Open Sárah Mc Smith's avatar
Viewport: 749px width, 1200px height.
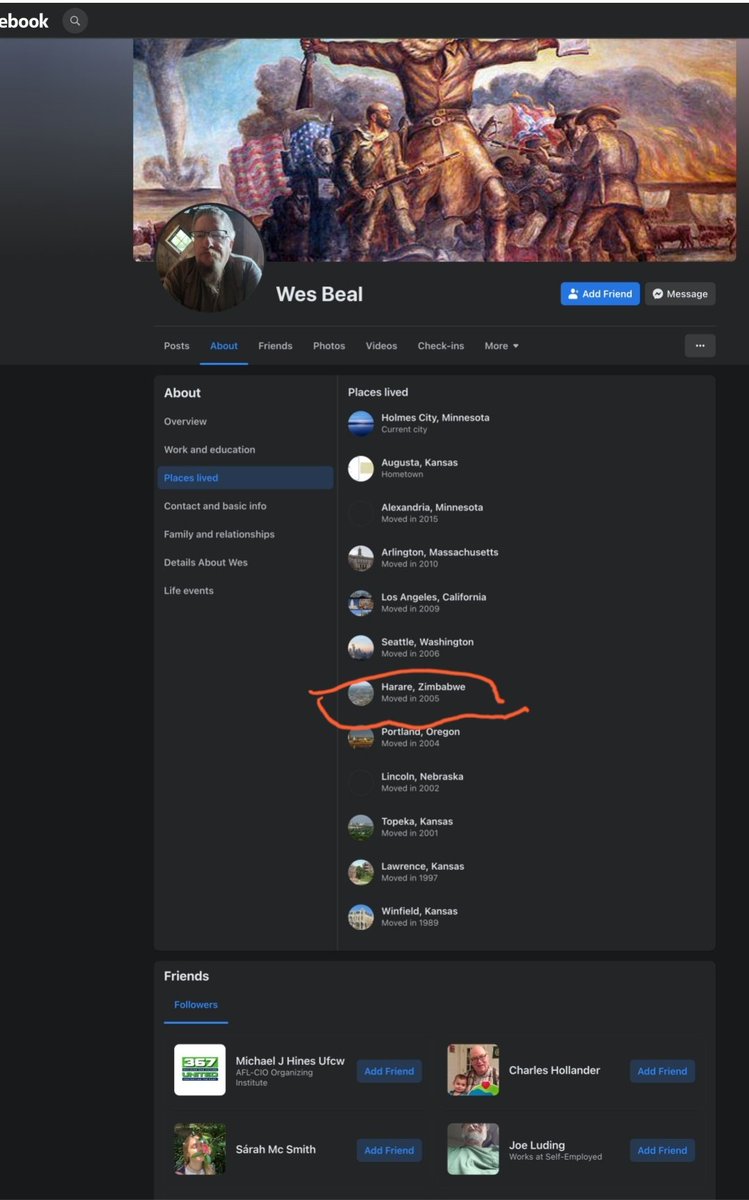pyautogui.click(x=200, y=1149)
